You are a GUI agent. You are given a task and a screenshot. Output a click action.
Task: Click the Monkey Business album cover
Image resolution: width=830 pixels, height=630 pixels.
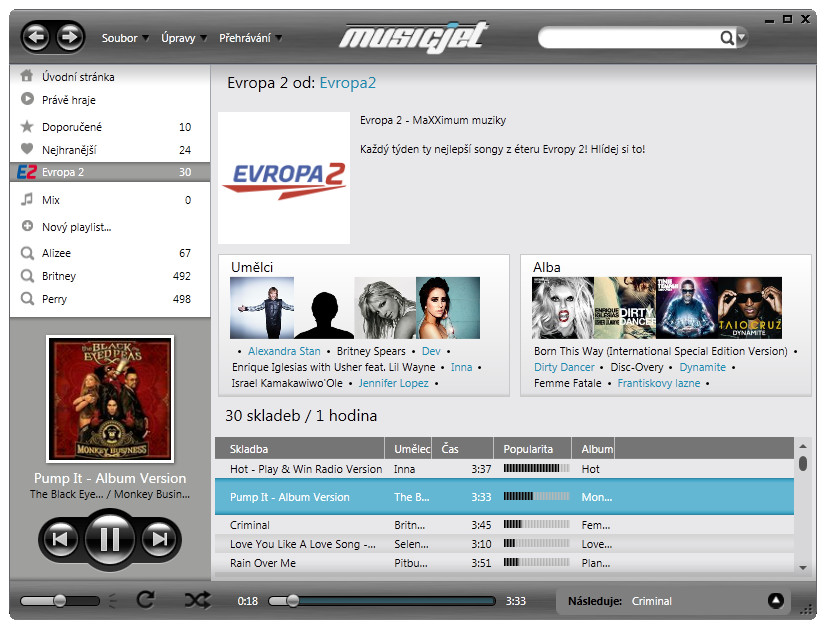(110, 399)
